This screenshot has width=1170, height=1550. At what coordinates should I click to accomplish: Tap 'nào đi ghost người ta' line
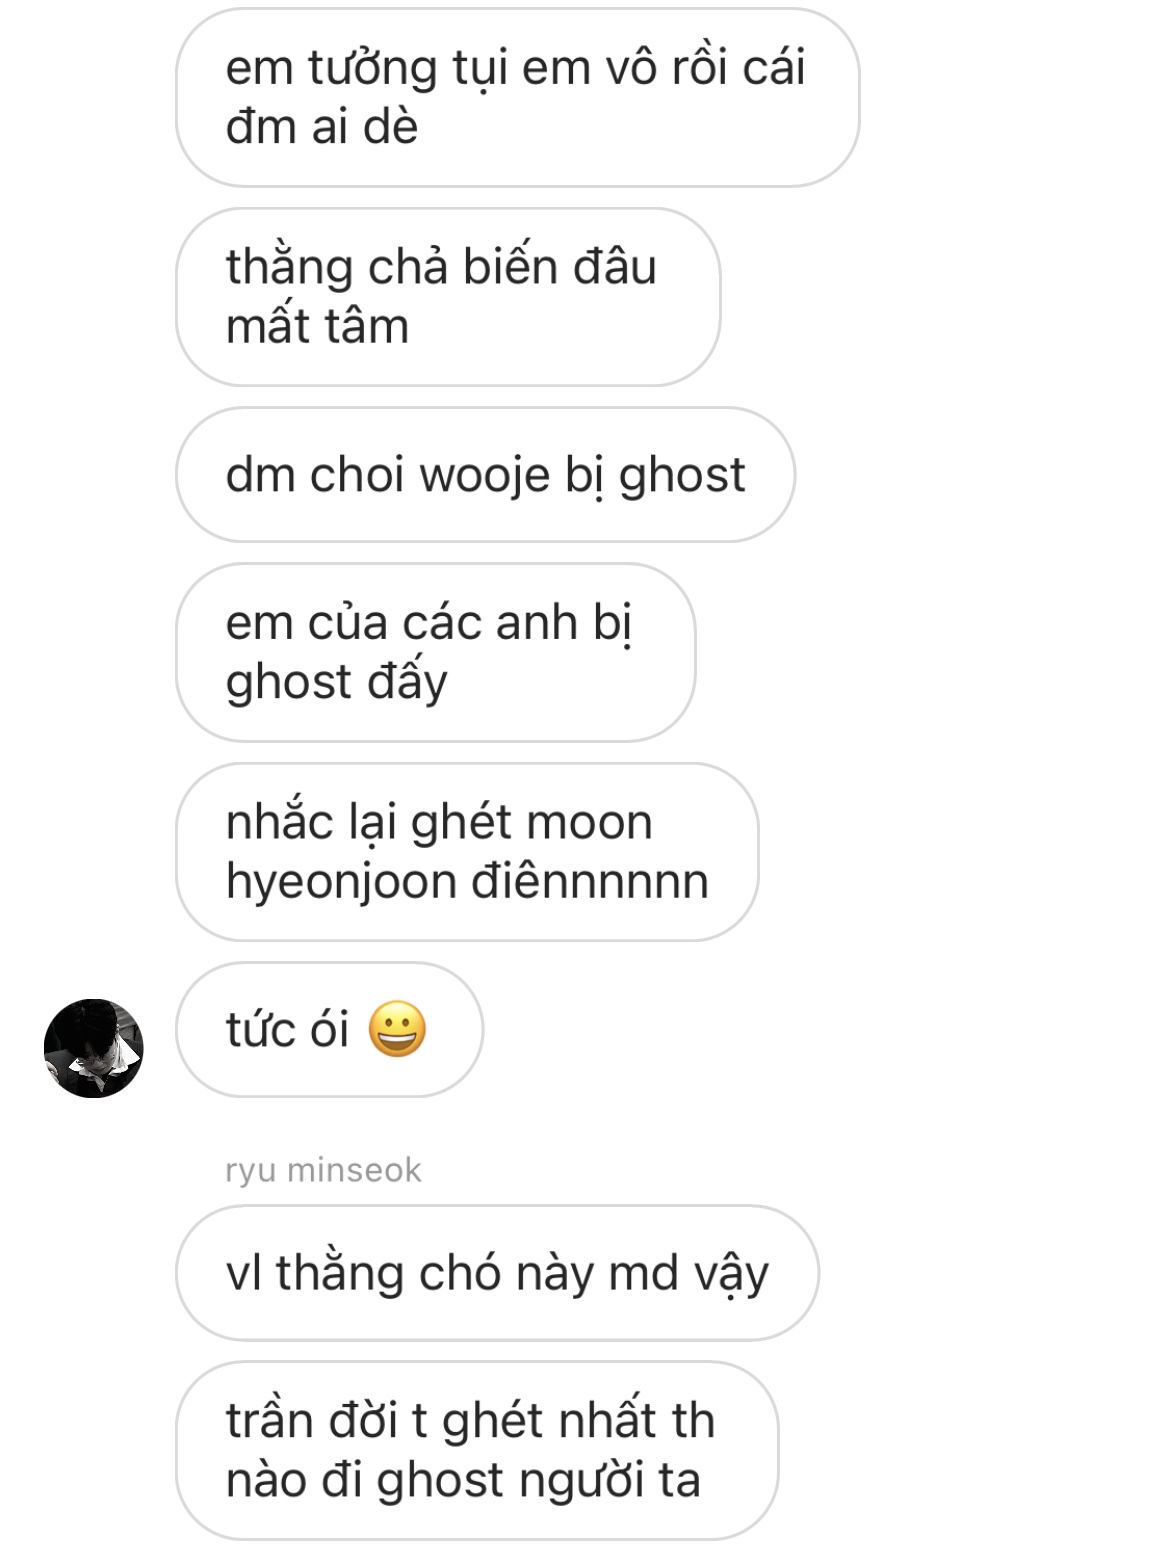click(x=463, y=1481)
